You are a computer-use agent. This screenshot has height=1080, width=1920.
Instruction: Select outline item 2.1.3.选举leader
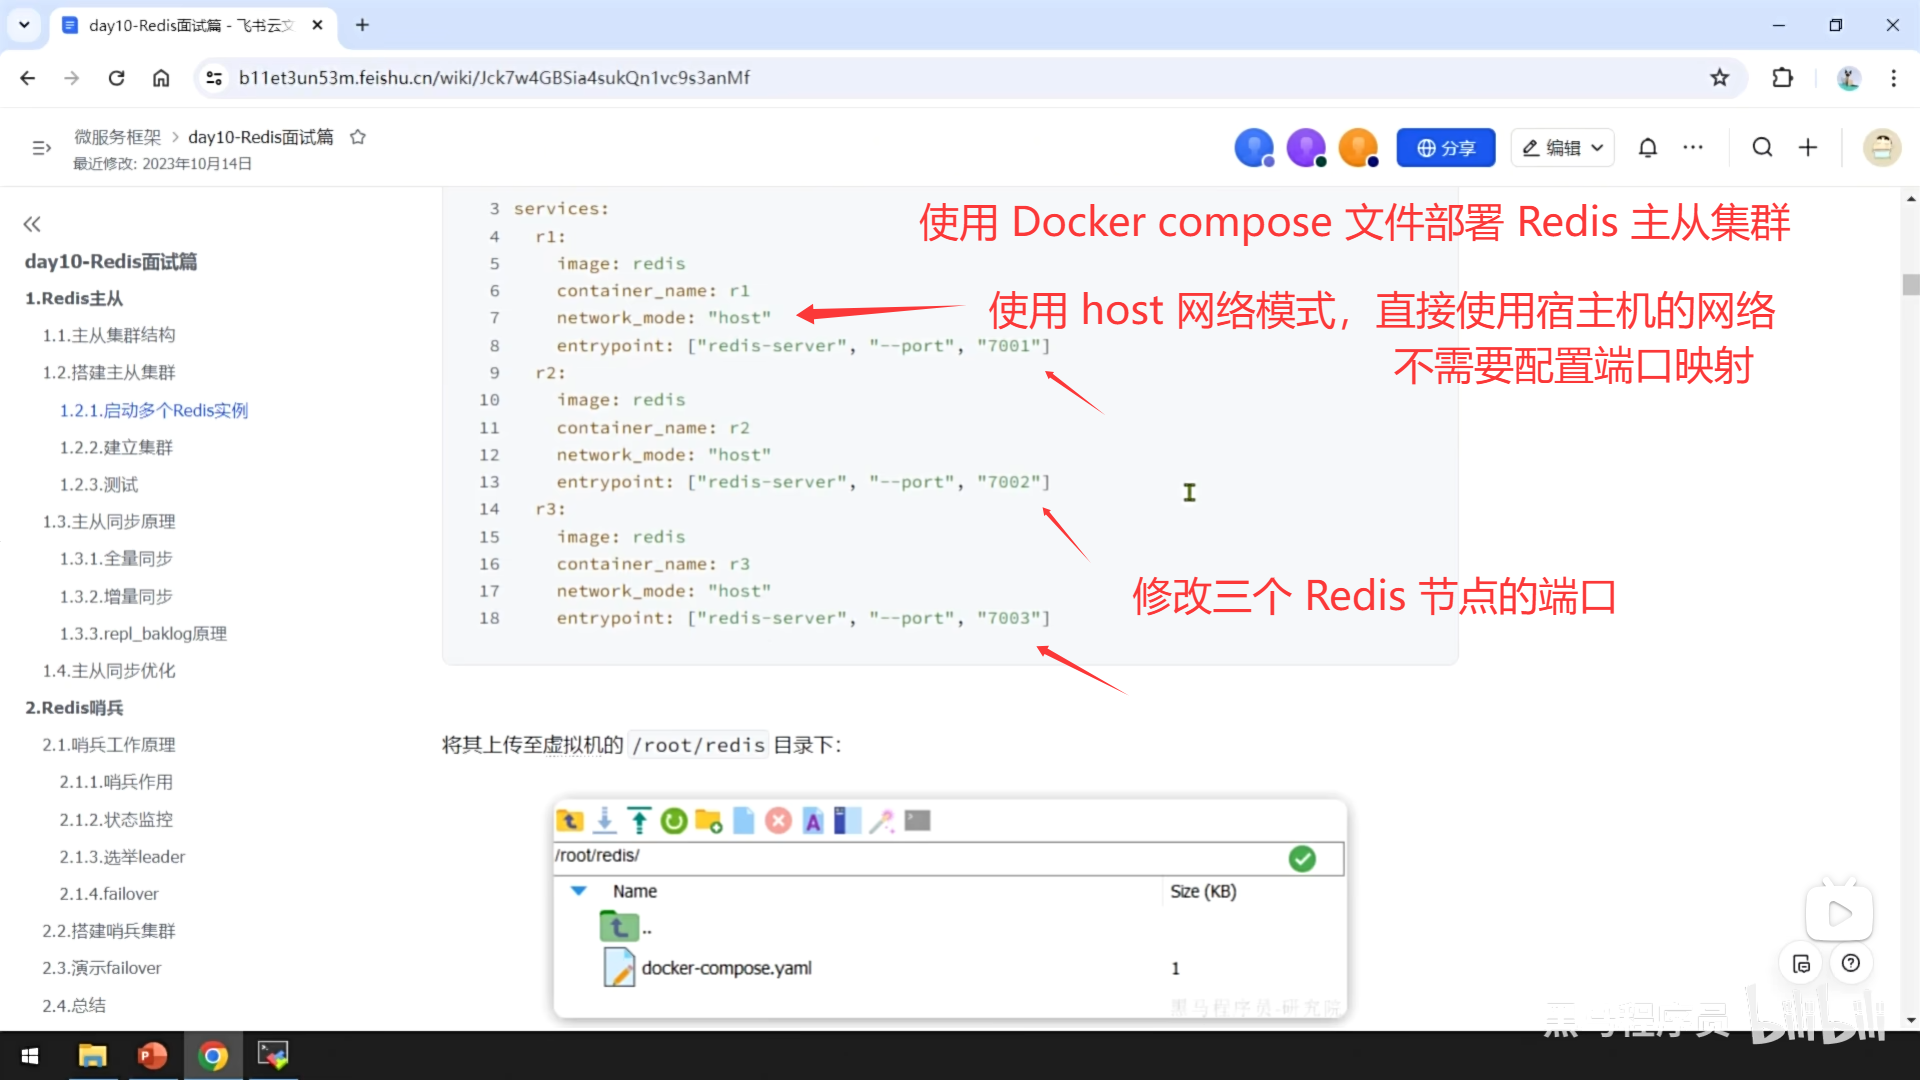coord(122,857)
